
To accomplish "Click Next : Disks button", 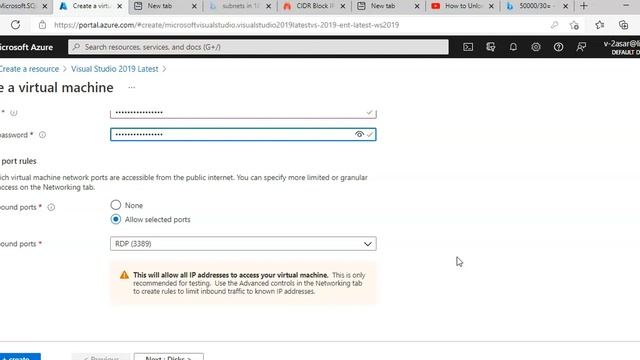I will pos(169,357).
